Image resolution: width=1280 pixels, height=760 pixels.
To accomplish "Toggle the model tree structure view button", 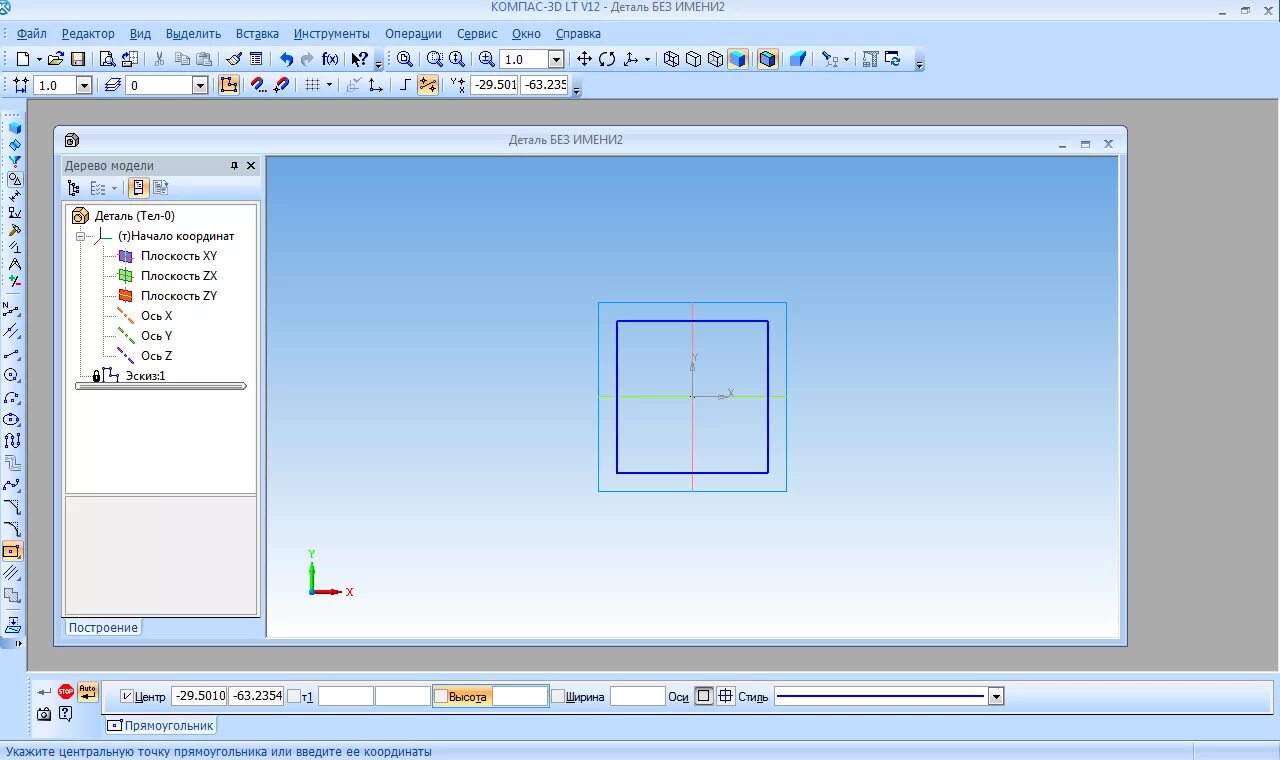I will tap(73, 187).
